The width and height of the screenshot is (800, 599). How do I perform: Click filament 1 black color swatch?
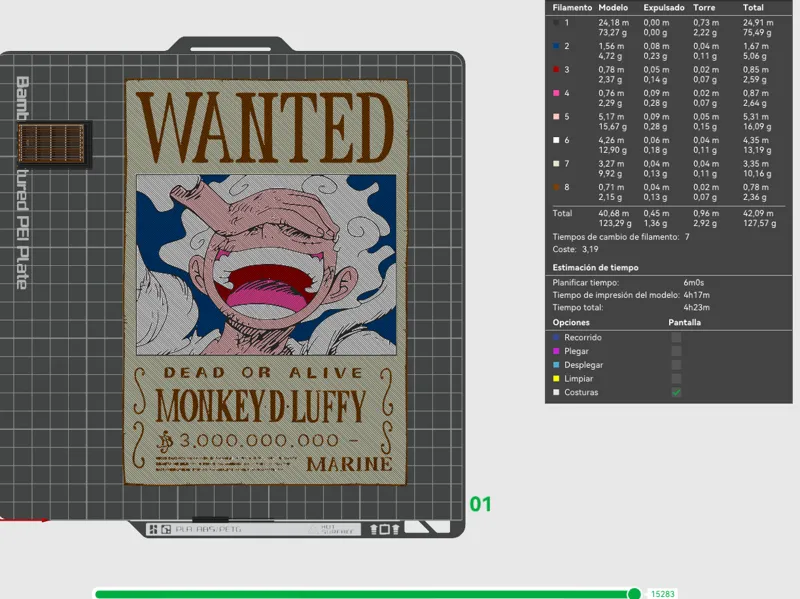click(556, 22)
